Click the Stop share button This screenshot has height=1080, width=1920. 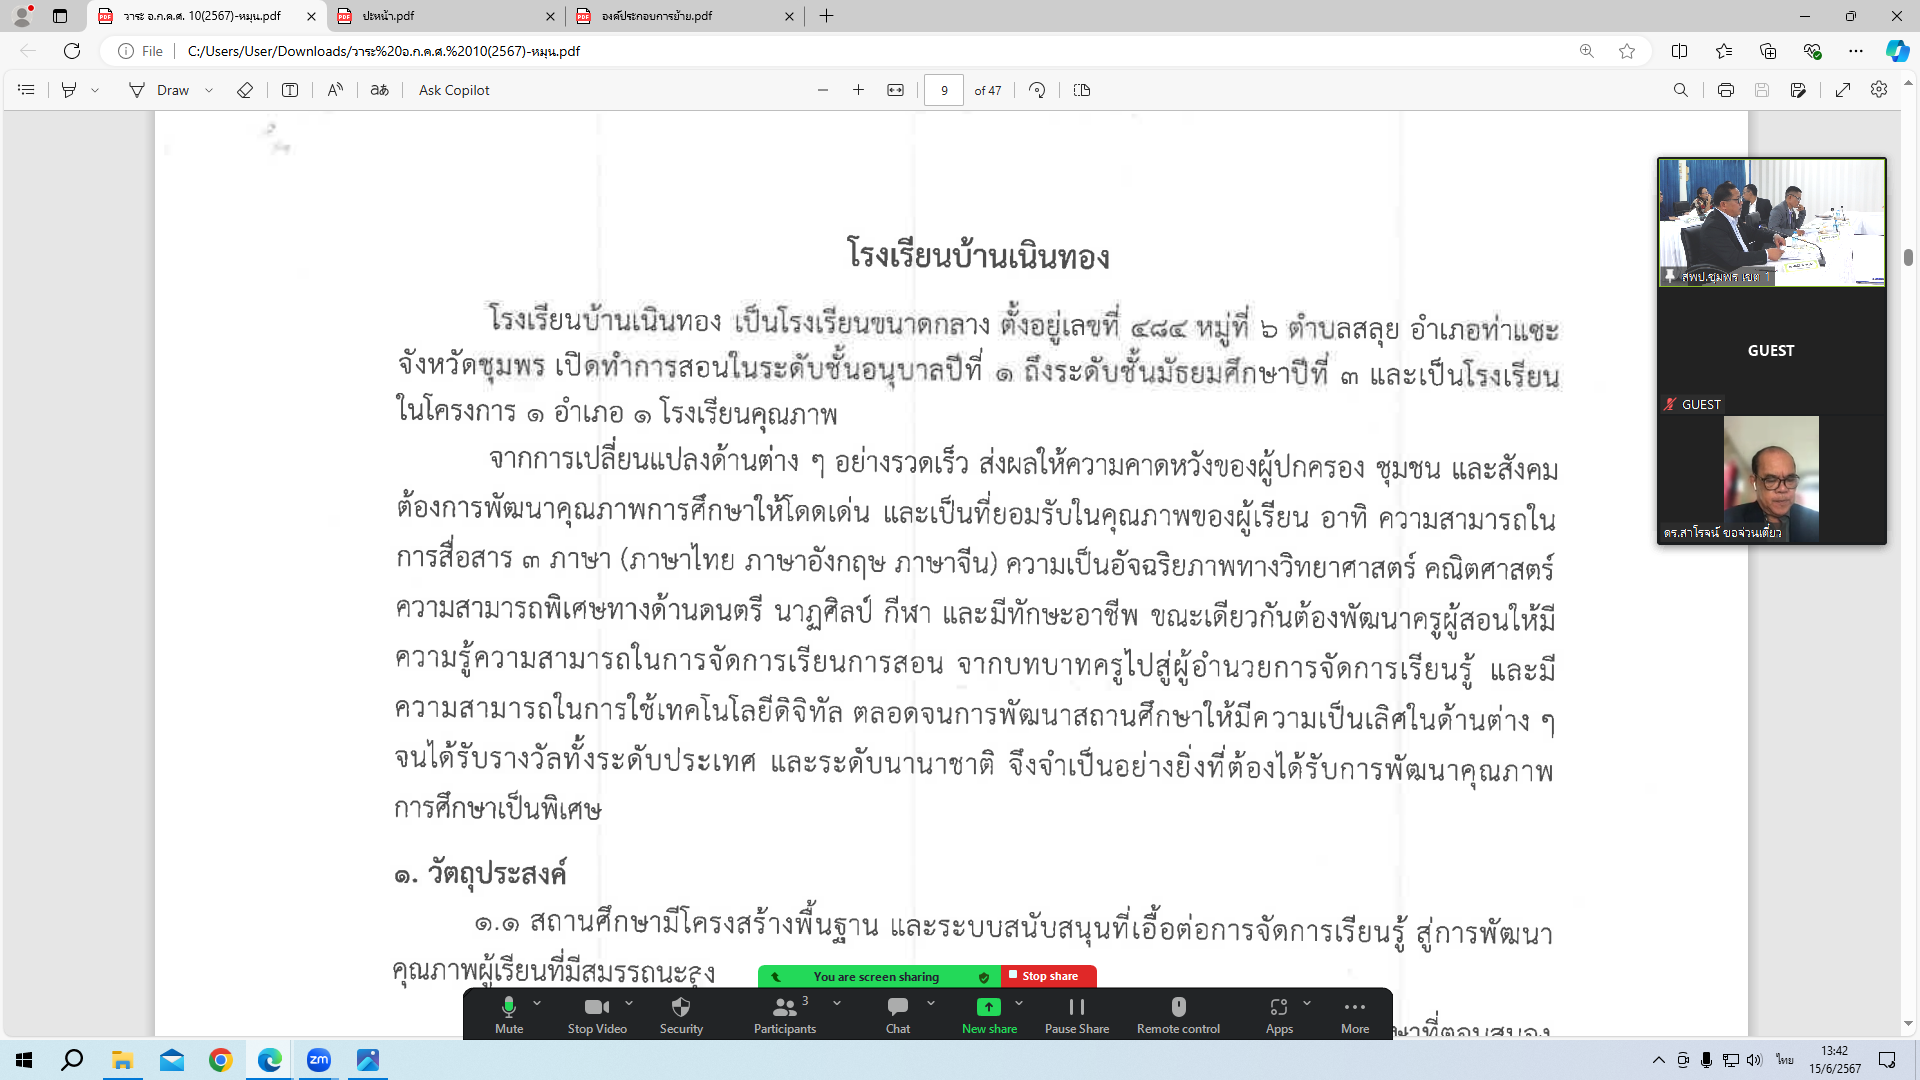tap(1049, 976)
